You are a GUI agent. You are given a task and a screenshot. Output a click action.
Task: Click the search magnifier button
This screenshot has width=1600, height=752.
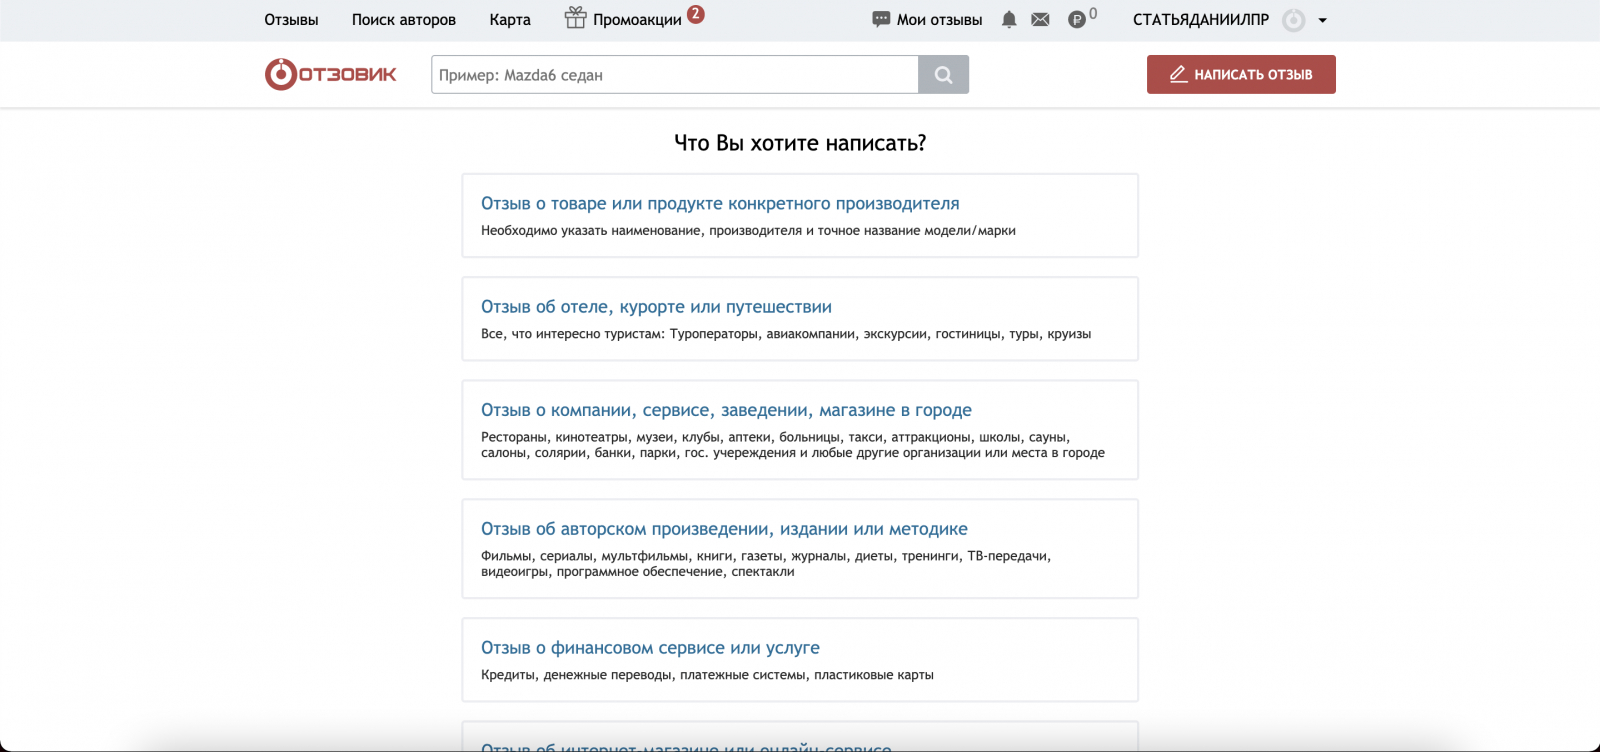point(943,75)
